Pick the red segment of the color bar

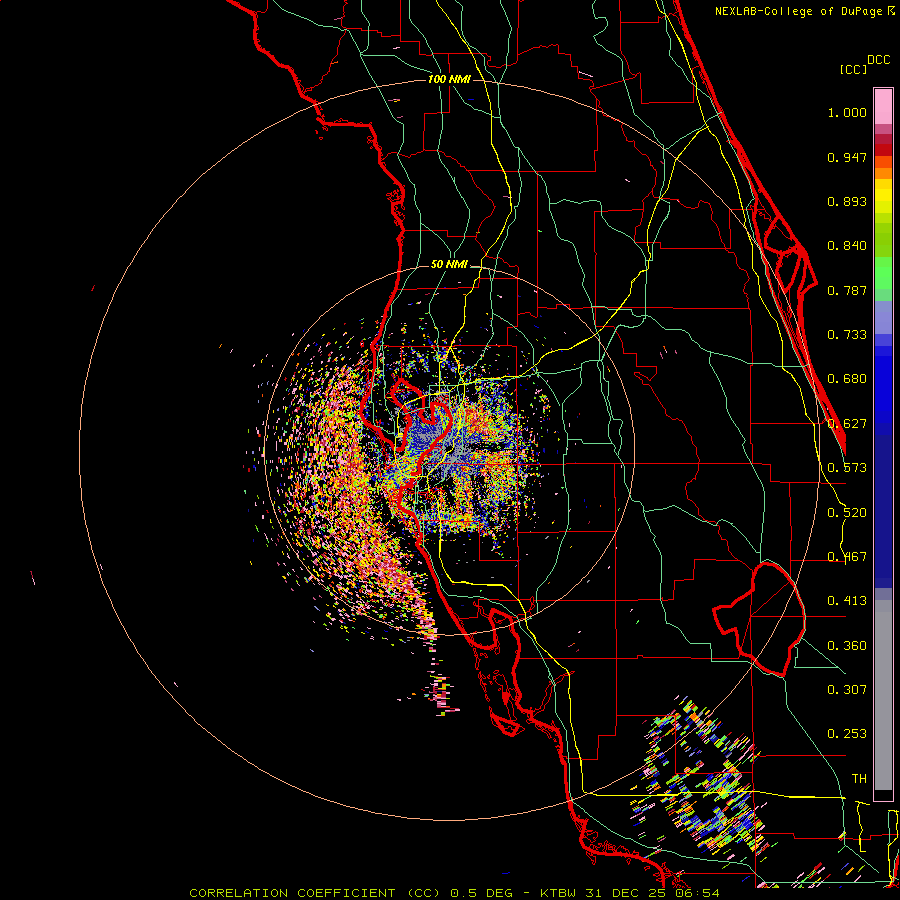pyautogui.click(x=883, y=150)
